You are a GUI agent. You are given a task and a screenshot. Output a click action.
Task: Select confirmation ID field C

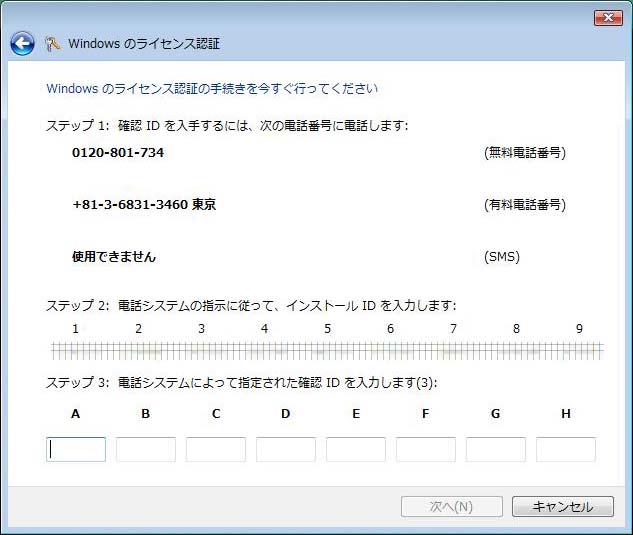(216, 449)
